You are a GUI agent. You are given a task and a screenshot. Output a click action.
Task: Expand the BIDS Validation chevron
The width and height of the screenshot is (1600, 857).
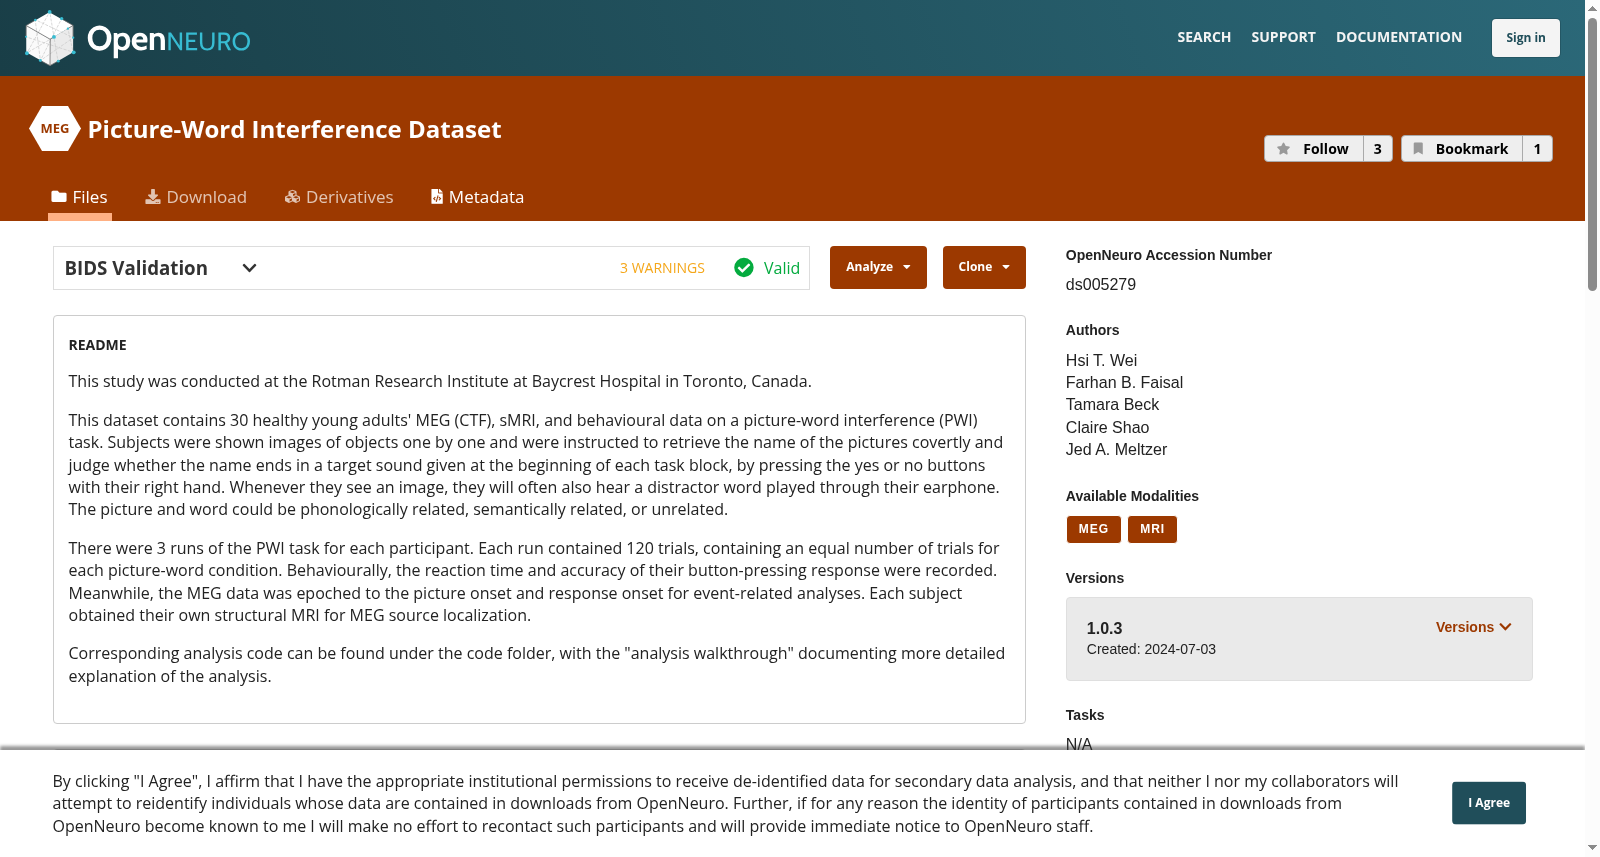[x=250, y=268]
